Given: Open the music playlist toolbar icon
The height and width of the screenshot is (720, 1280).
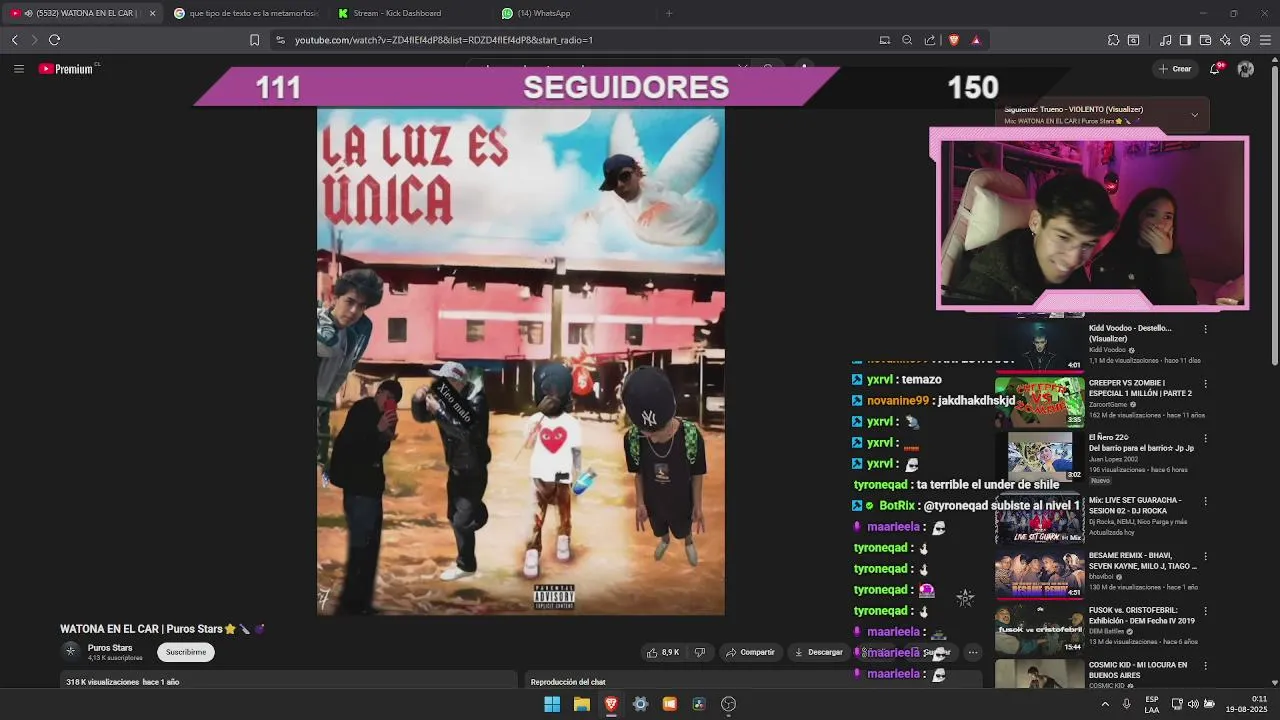Looking at the screenshot, I should [x=1166, y=40].
